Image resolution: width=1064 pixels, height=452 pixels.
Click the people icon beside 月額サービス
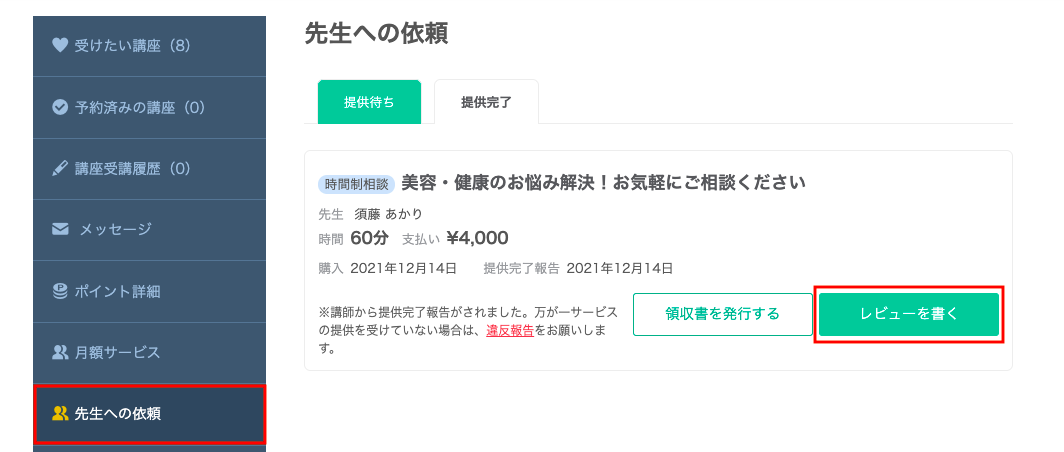[60, 352]
